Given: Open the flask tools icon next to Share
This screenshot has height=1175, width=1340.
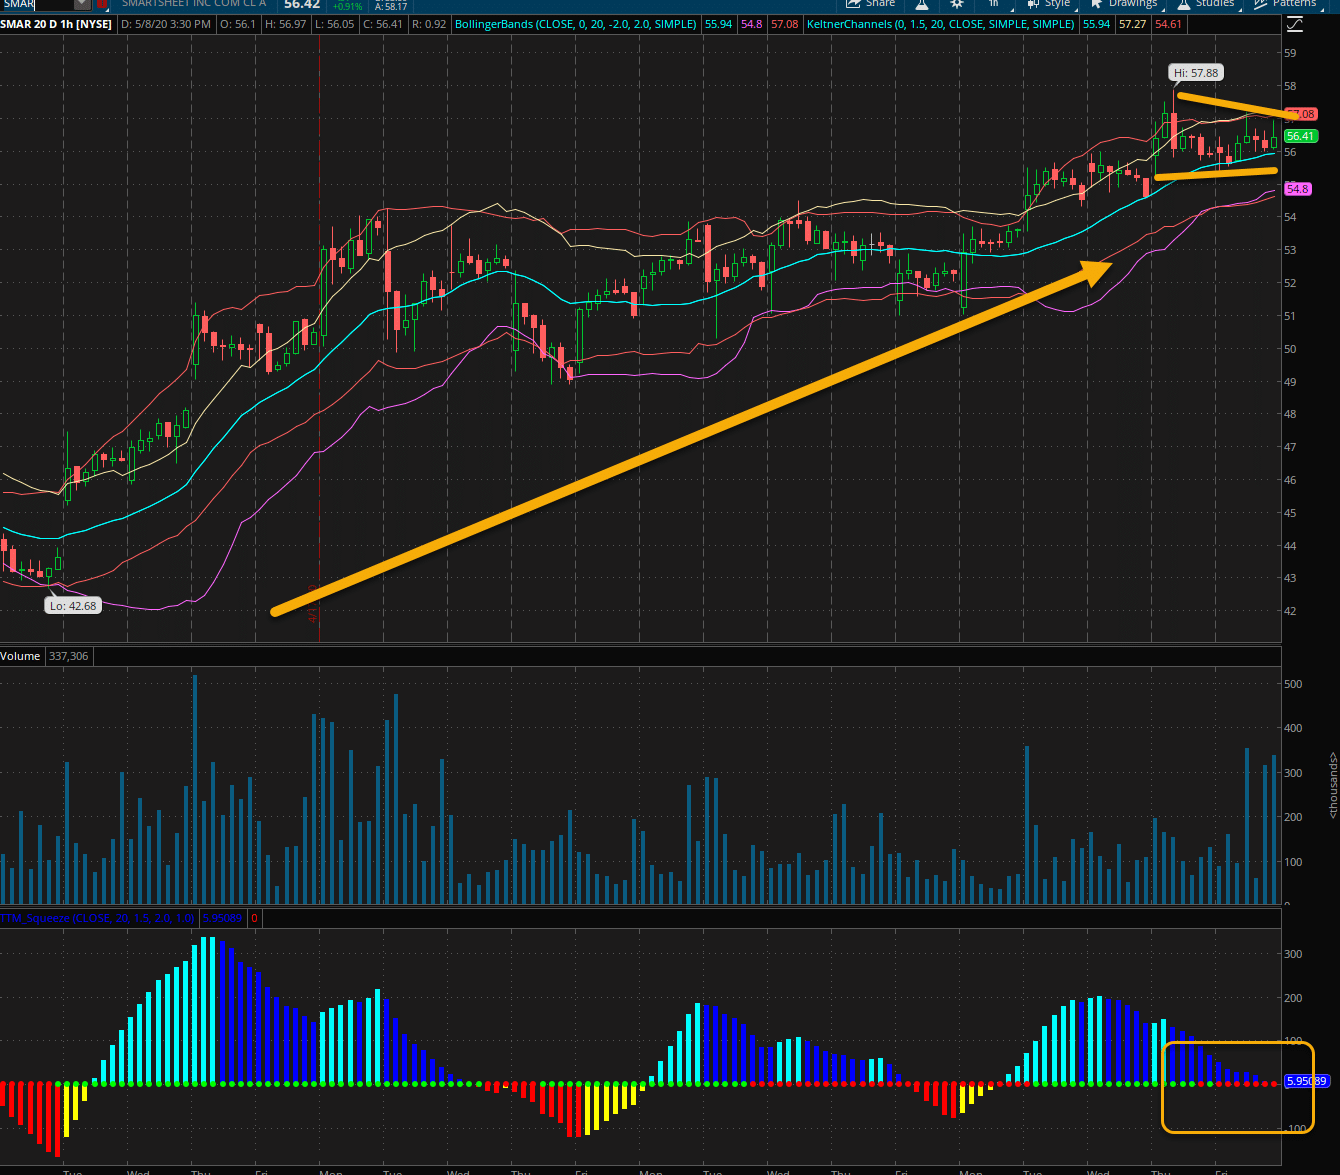Looking at the screenshot, I should (x=923, y=4).
